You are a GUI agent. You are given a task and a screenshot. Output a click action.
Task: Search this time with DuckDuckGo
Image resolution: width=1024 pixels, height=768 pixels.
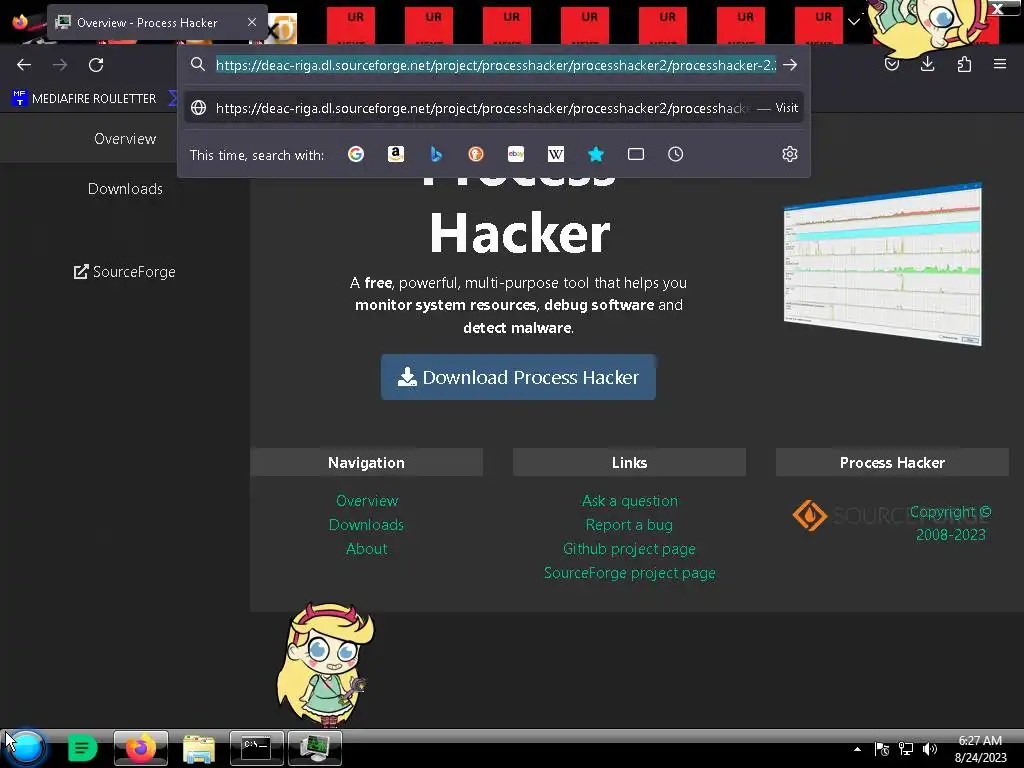pos(476,154)
